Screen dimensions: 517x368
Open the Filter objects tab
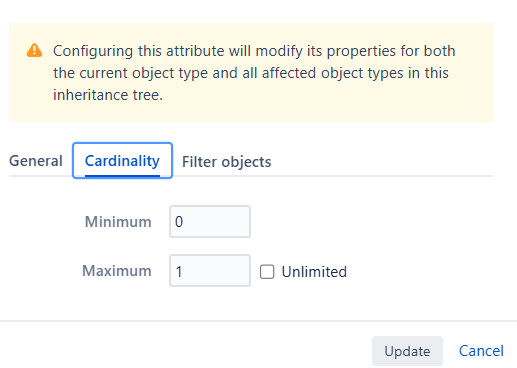pos(227,162)
